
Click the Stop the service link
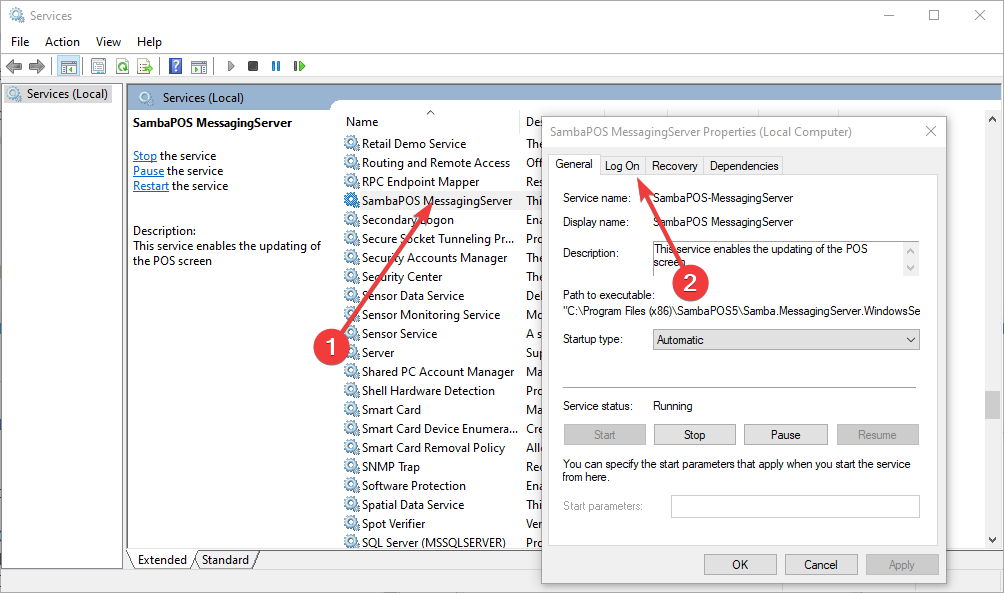click(x=145, y=156)
